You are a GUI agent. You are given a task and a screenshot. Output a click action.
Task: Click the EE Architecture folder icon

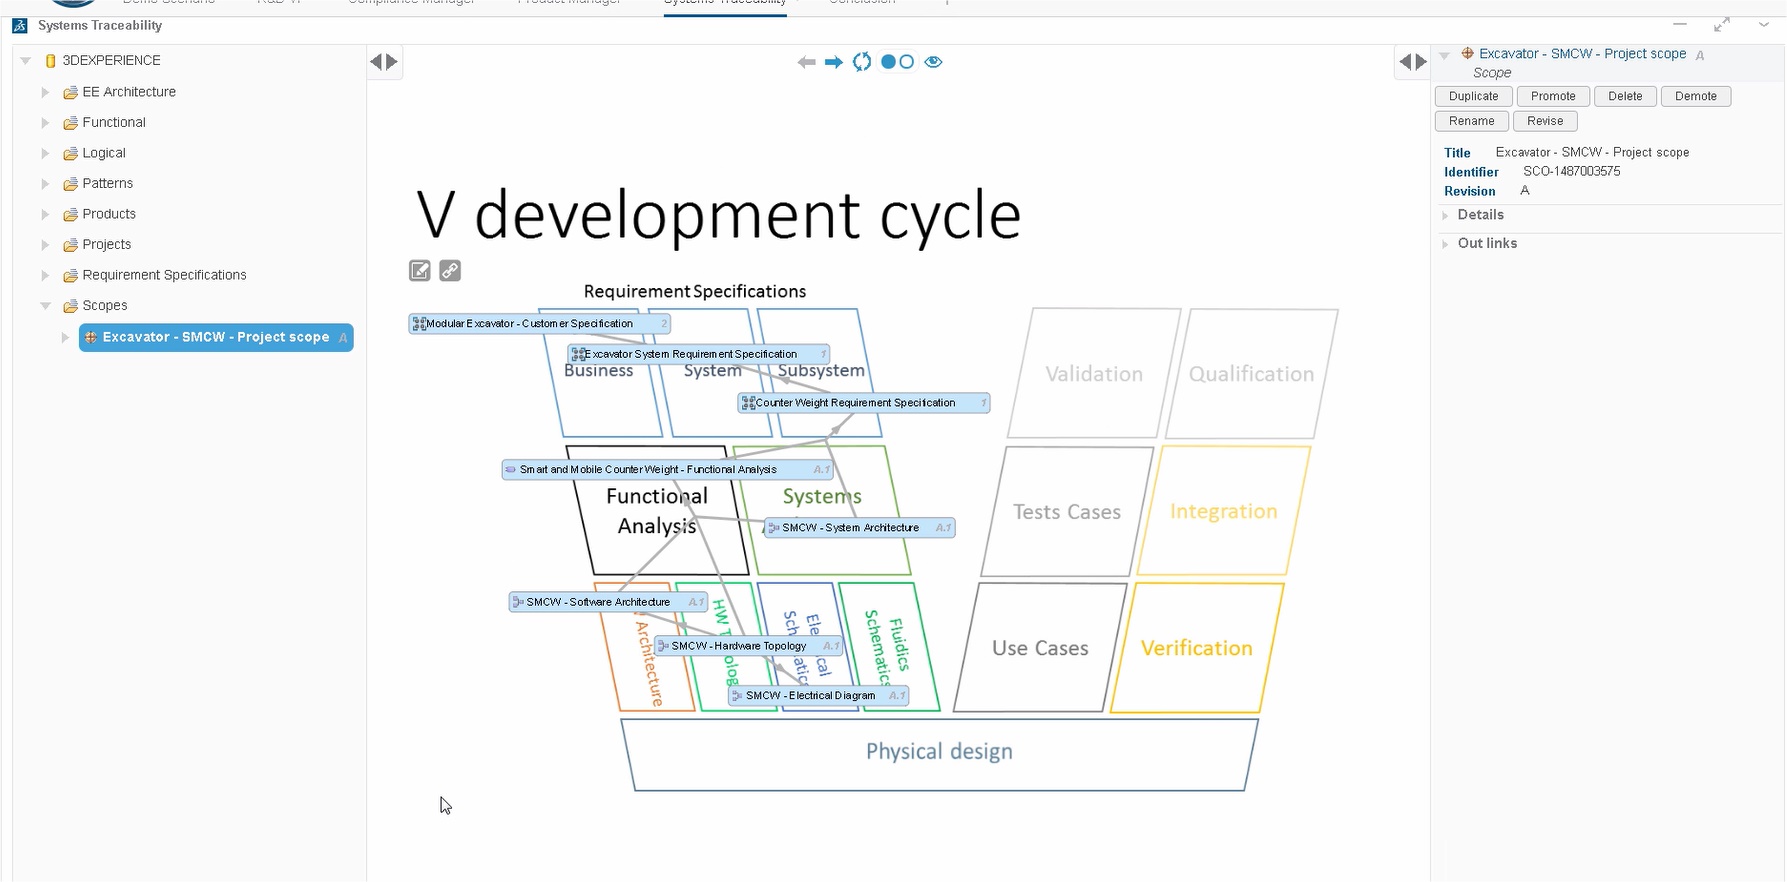(70, 92)
